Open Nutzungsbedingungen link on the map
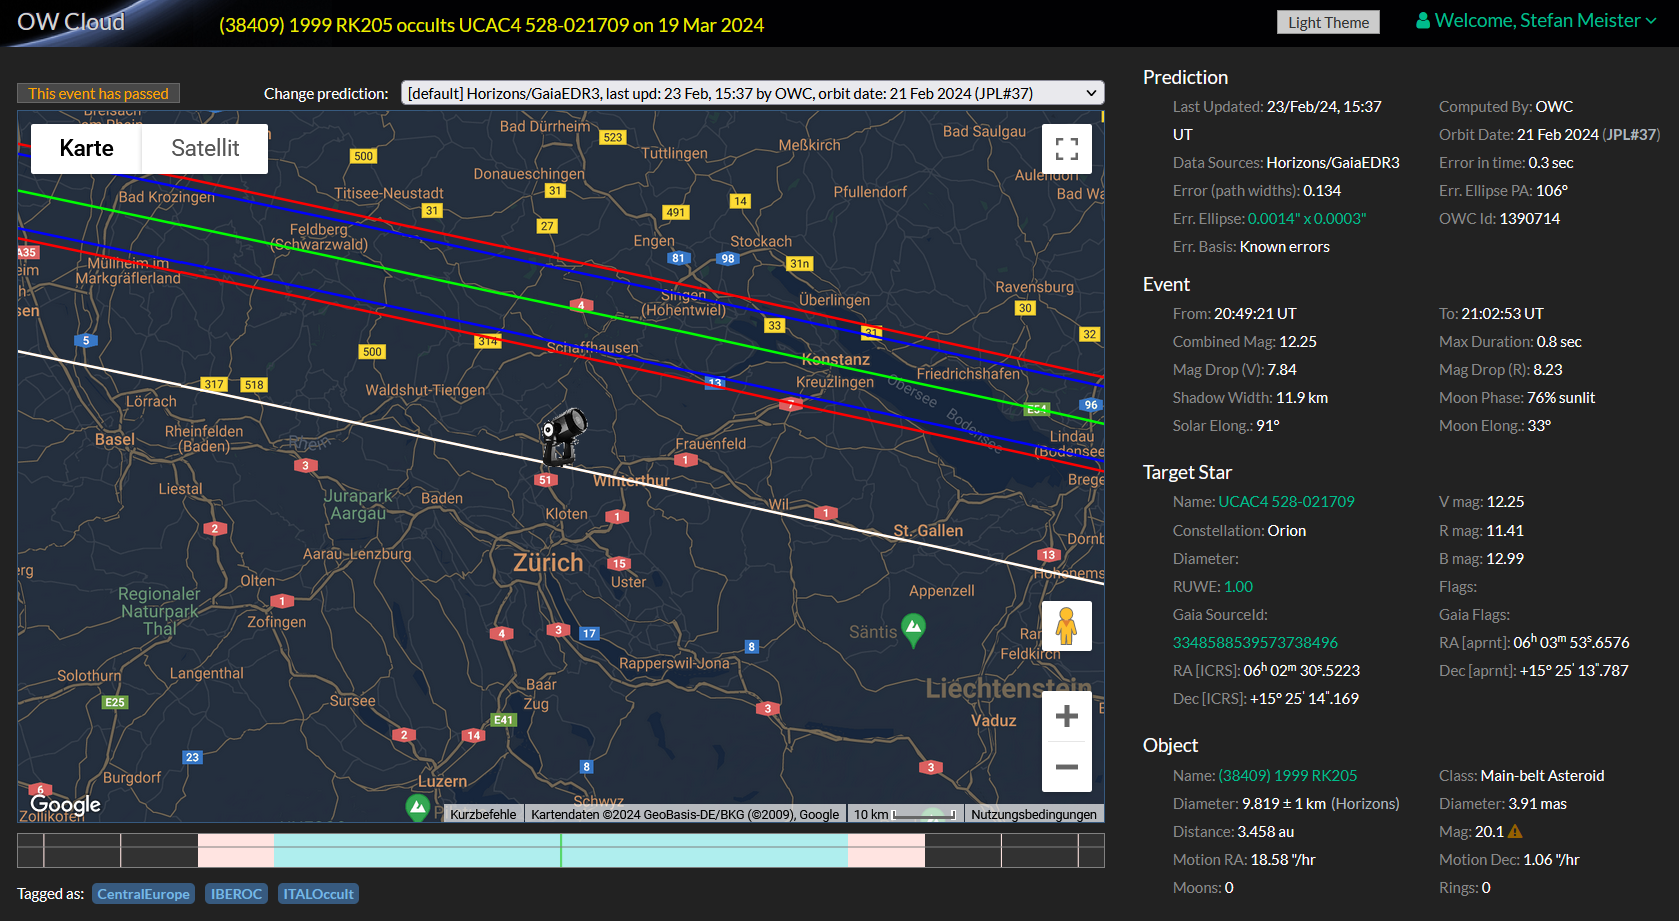1679x921 pixels. pyautogui.click(x=1034, y=814)
